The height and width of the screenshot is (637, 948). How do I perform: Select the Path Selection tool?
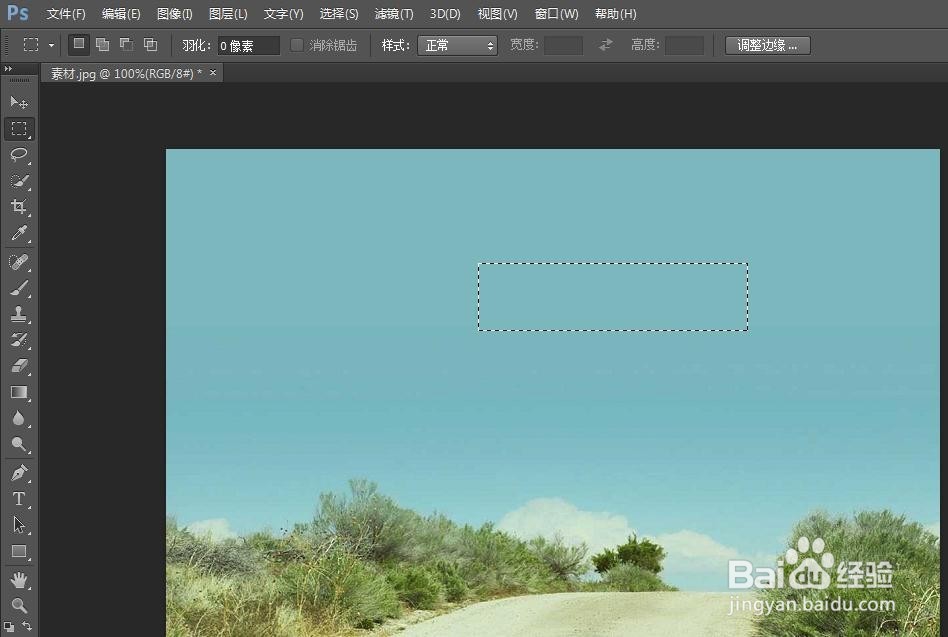[x=19, y=525]
